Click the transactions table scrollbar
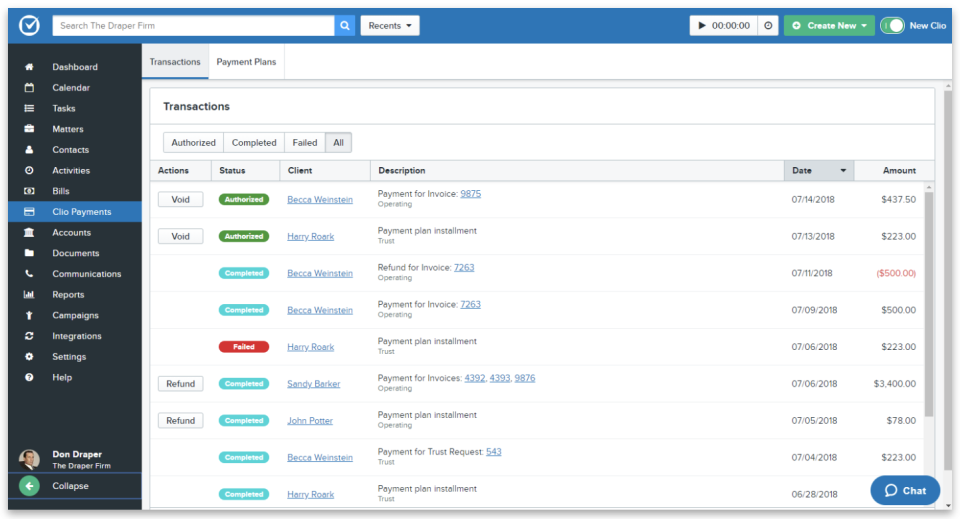Viewport: 960px width, 519px height. pos(929,306)
